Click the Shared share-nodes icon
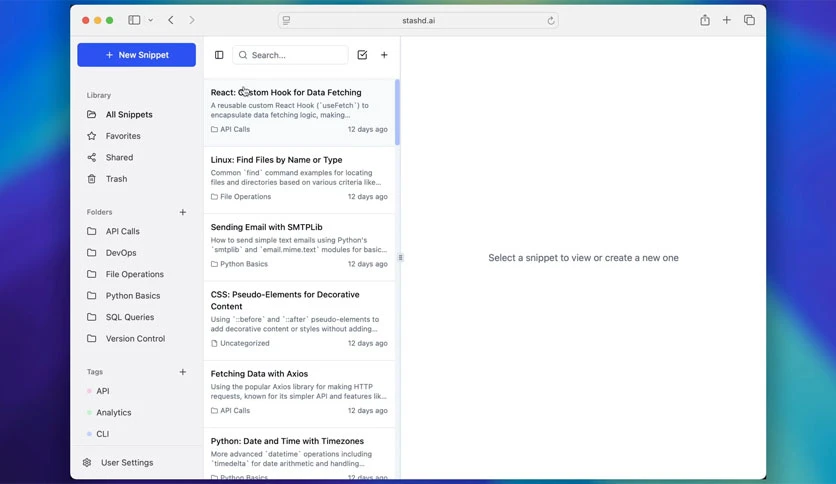The height and width of the screenshot is (484, 836). coord(92,157)
